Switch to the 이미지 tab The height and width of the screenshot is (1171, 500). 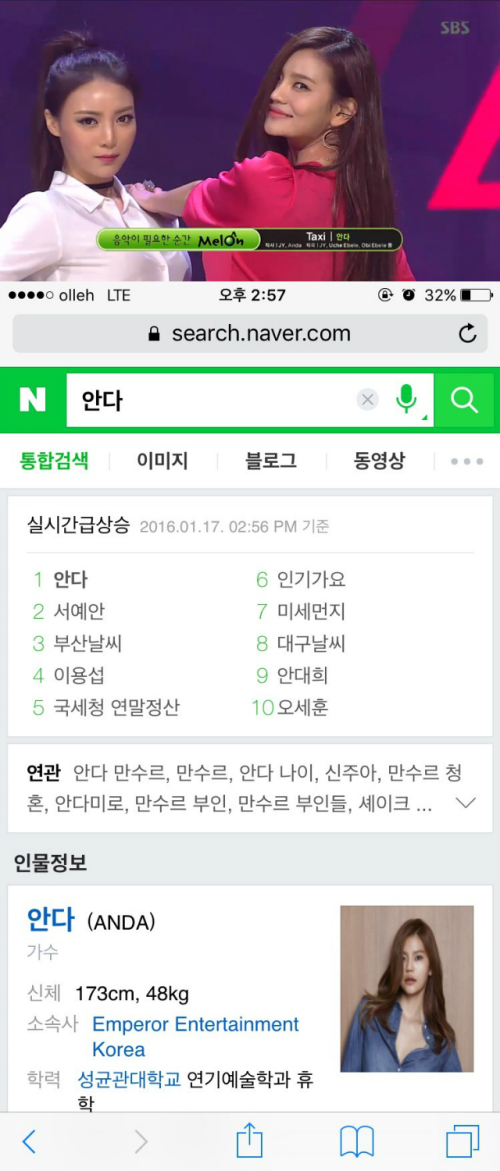tap(162, 461)
